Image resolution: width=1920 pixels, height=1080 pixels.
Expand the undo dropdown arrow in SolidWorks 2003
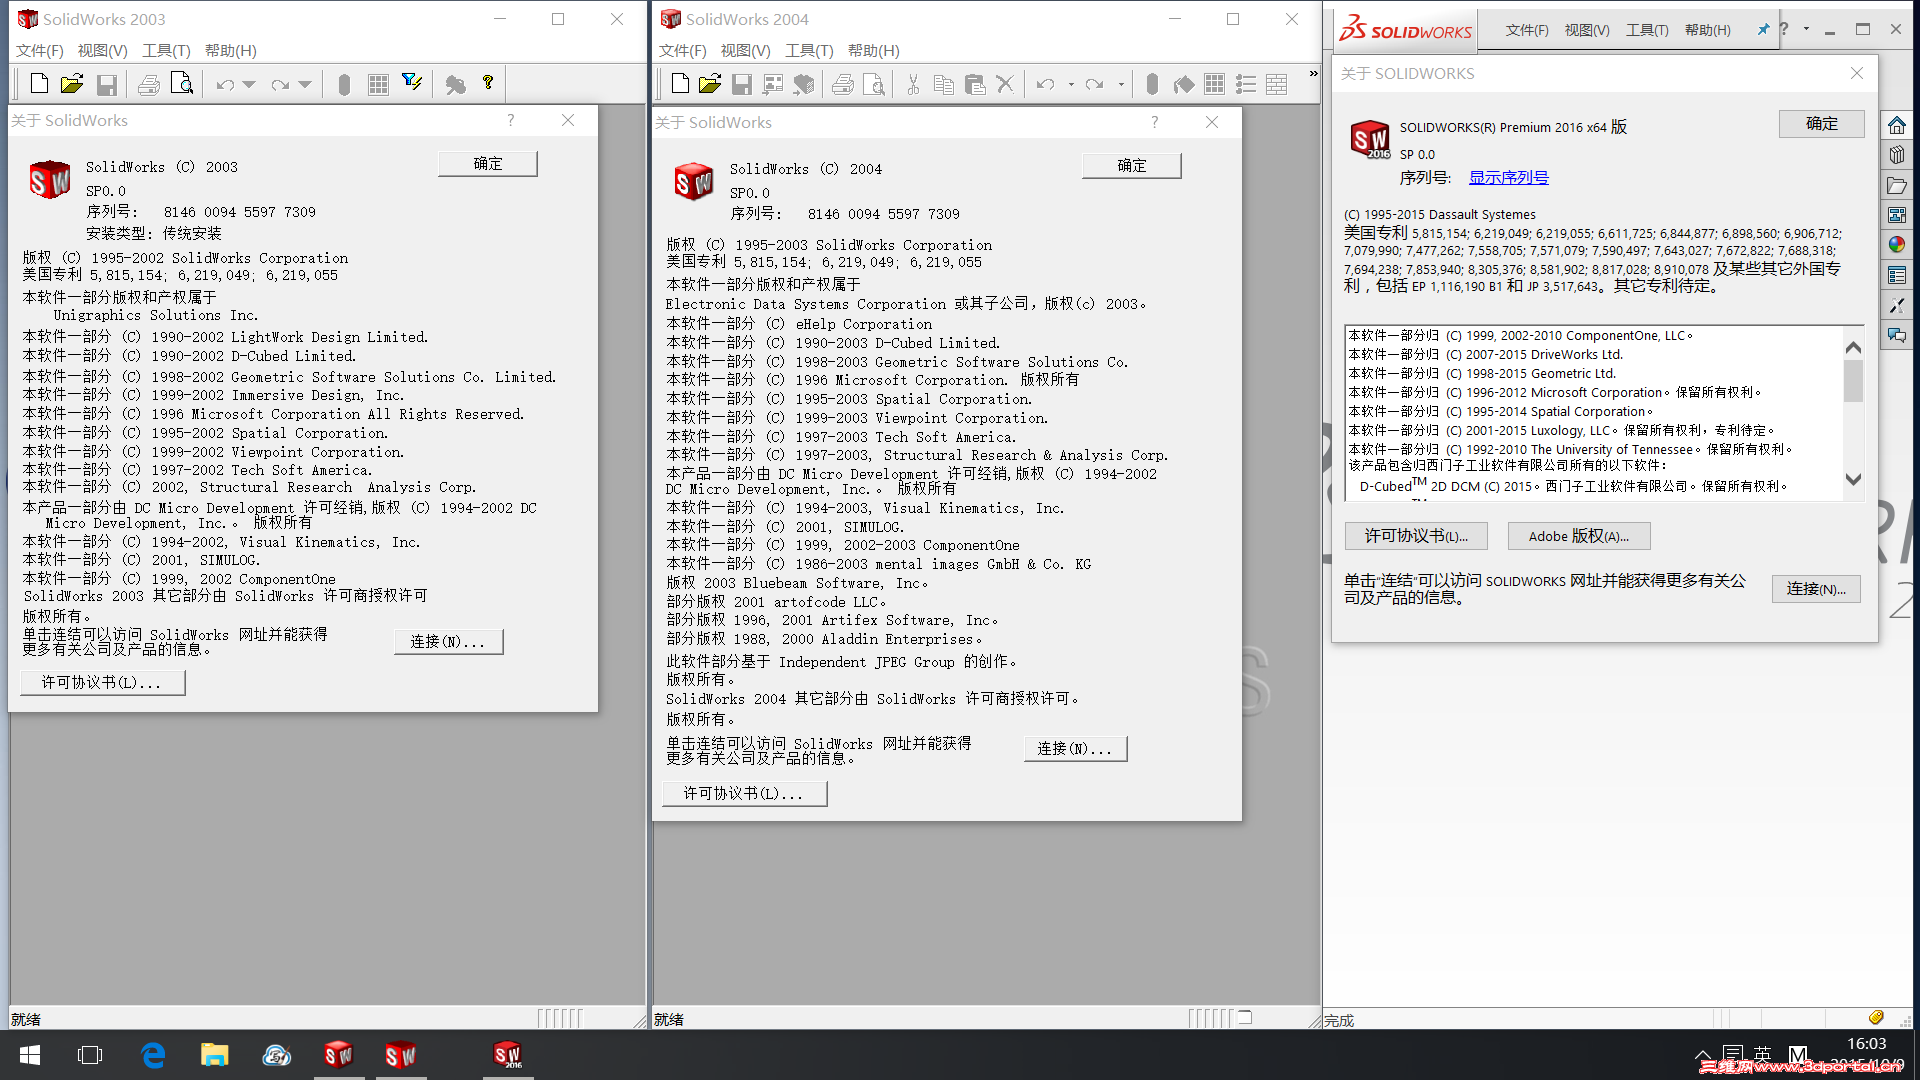pyautogui.click(x=250, y=85)
